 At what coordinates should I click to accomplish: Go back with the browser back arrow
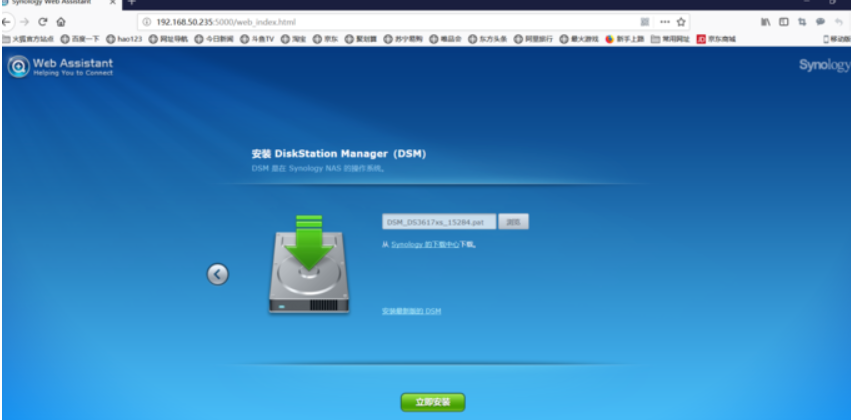coord(5,22)
